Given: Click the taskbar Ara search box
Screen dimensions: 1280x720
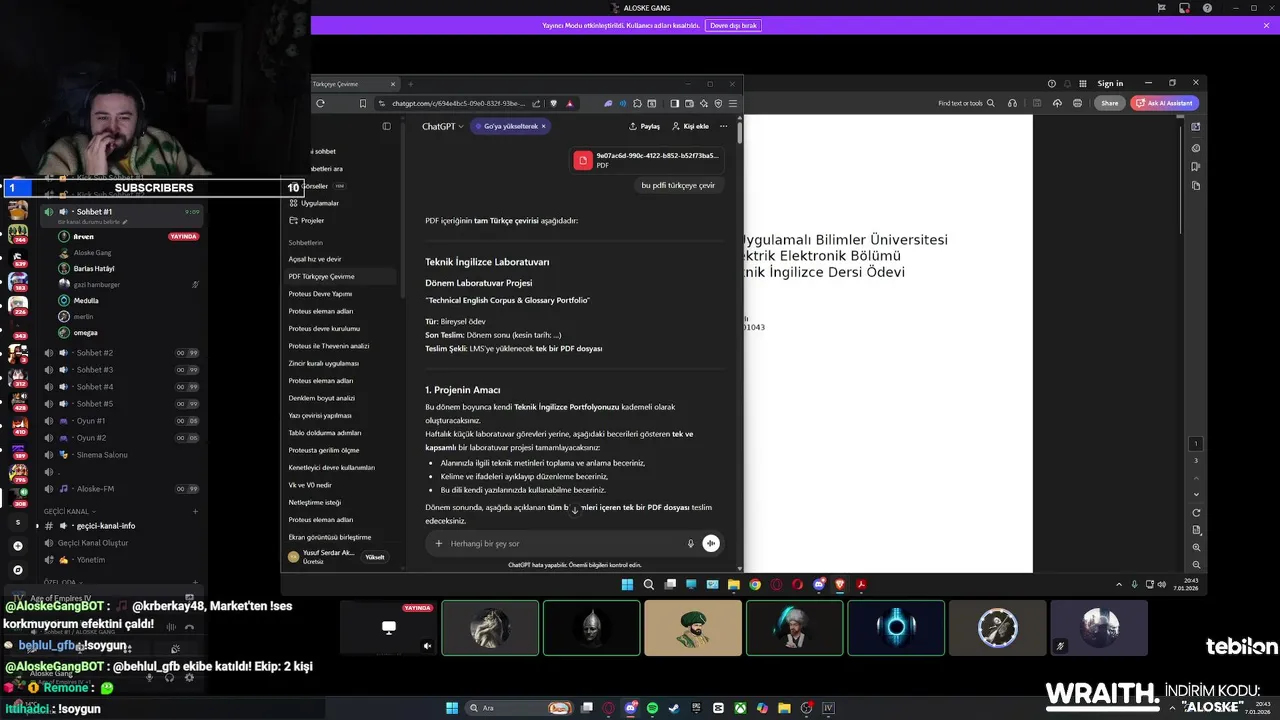Looking at the screenshot, I should [520, 708].
